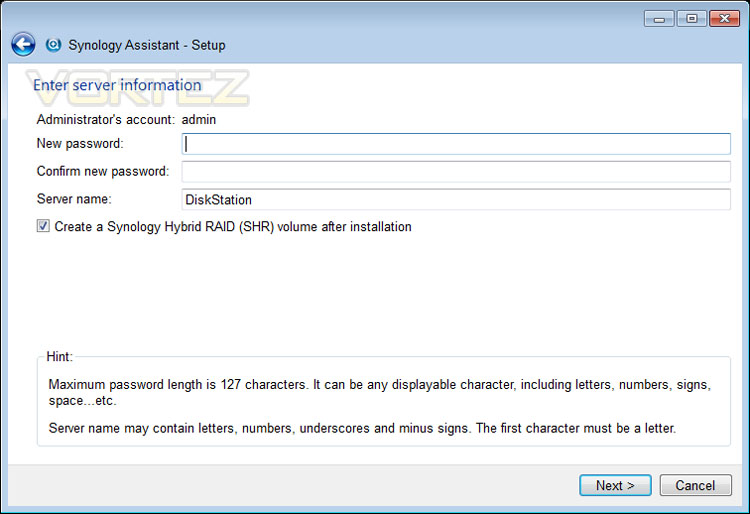Click the Synology Assistant - Setup title
This screenshot has height=514, width=750.
coord(147,45)
